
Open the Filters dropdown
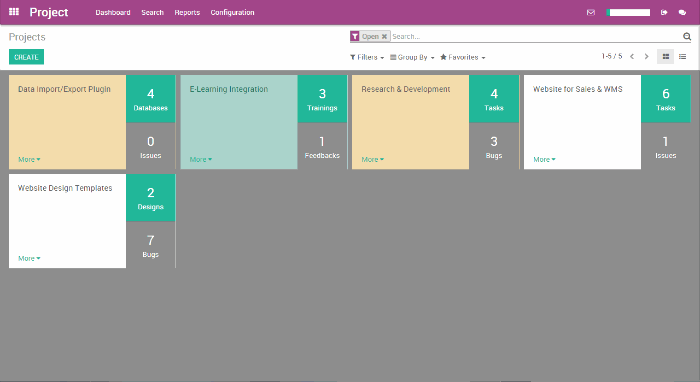click(367, 57)
